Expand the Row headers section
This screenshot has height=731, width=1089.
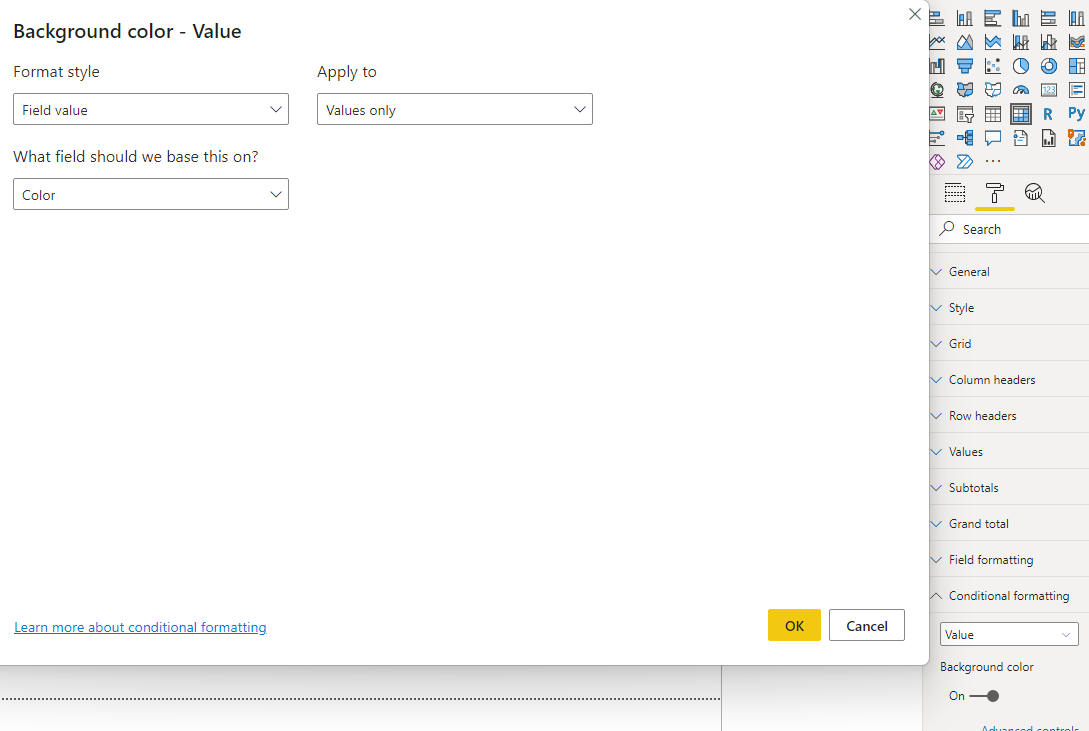click(x=1009, y=416)
